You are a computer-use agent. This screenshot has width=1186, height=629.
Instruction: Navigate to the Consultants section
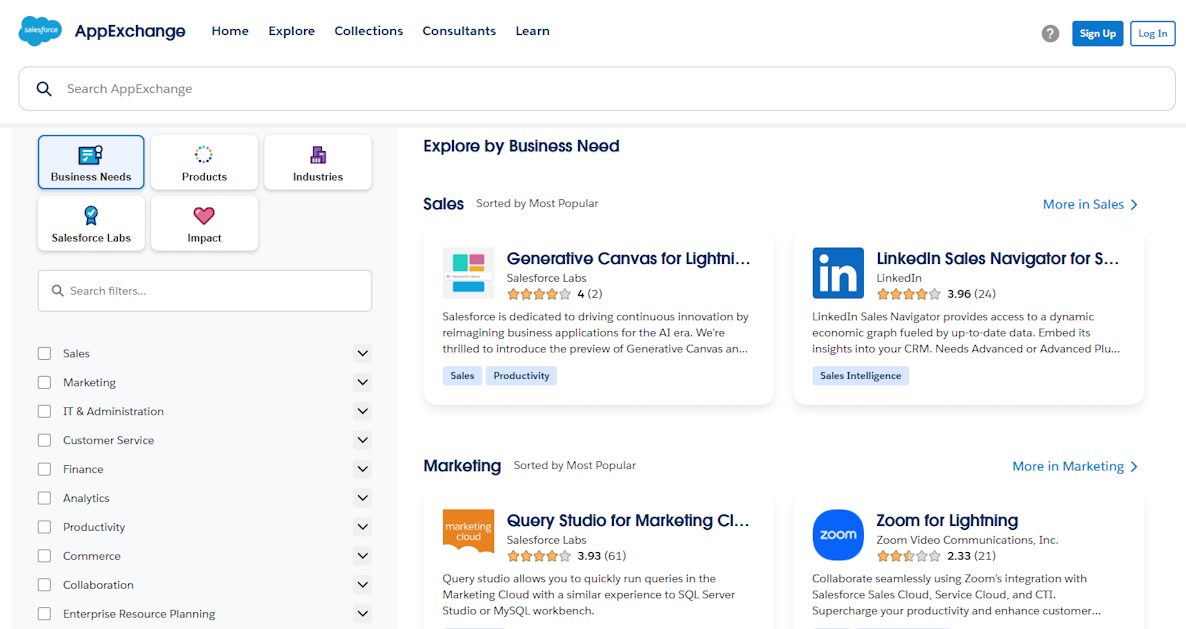pyautogui.click(x=459, y=31)
